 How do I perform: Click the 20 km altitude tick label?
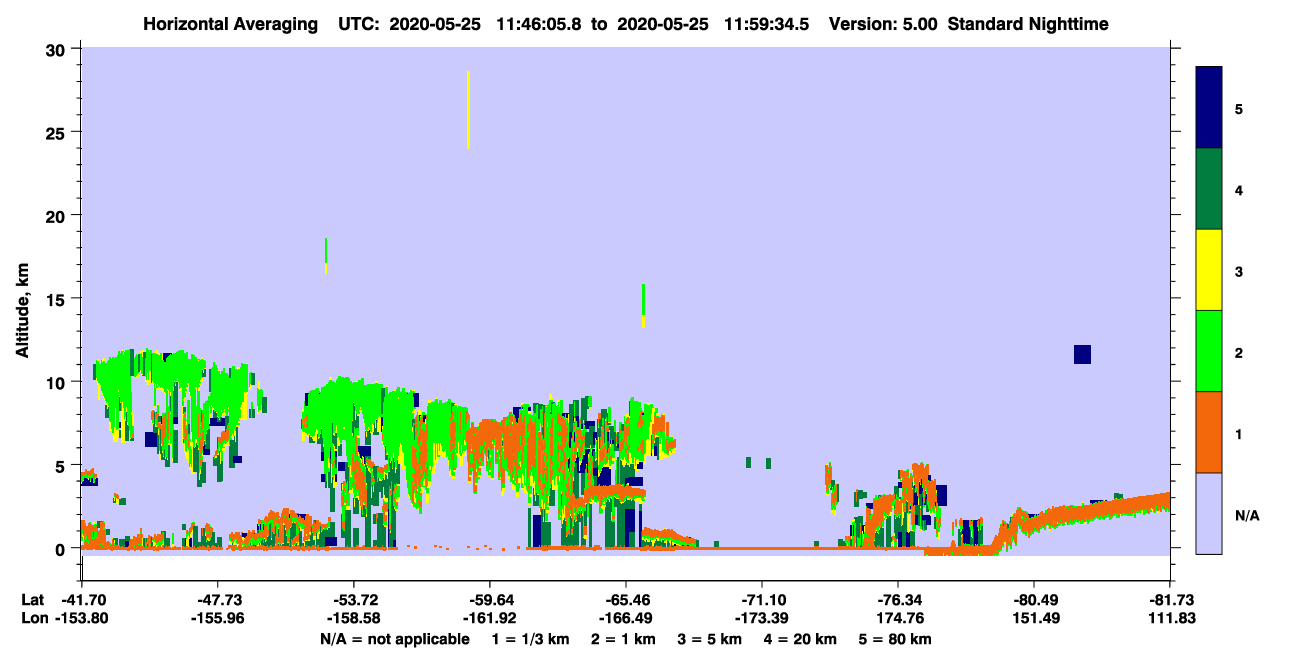pyautogui.click(x=58, y=215)
